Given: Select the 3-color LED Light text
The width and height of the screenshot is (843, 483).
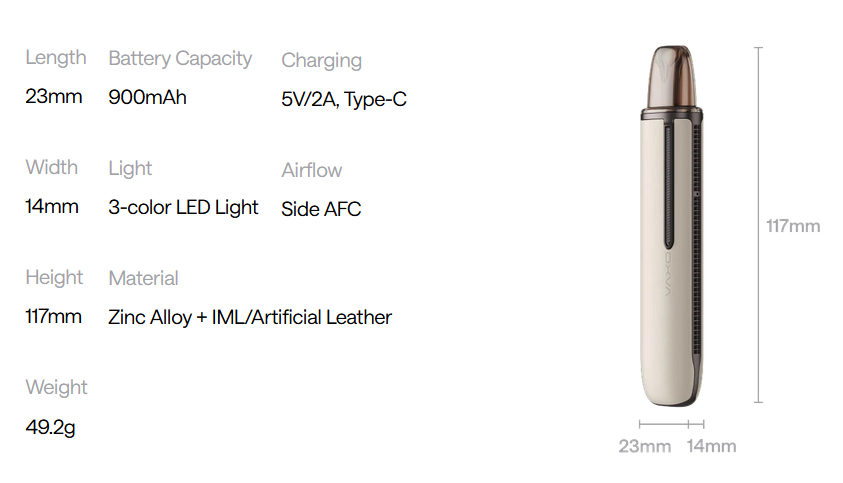Looking at the screenshot, I should (183, 208).
